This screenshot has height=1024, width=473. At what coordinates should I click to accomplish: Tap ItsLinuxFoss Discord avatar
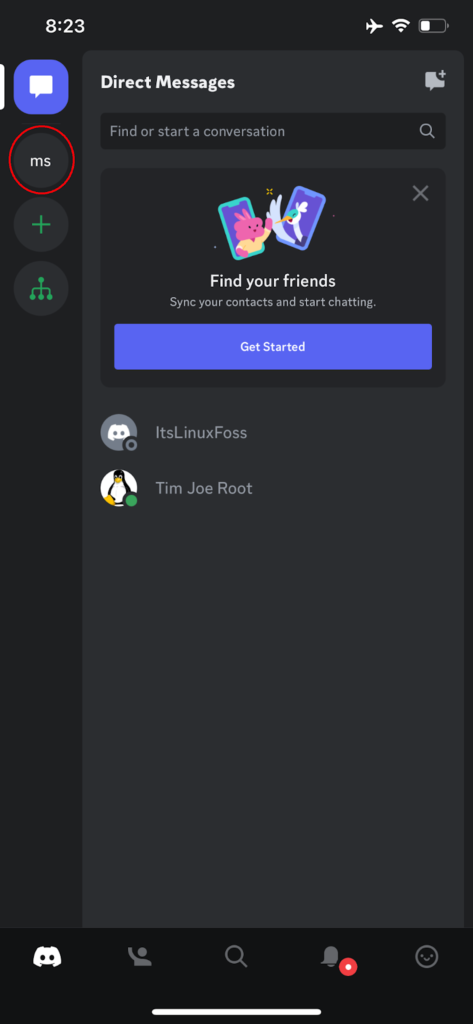click(x=119, y=432)
